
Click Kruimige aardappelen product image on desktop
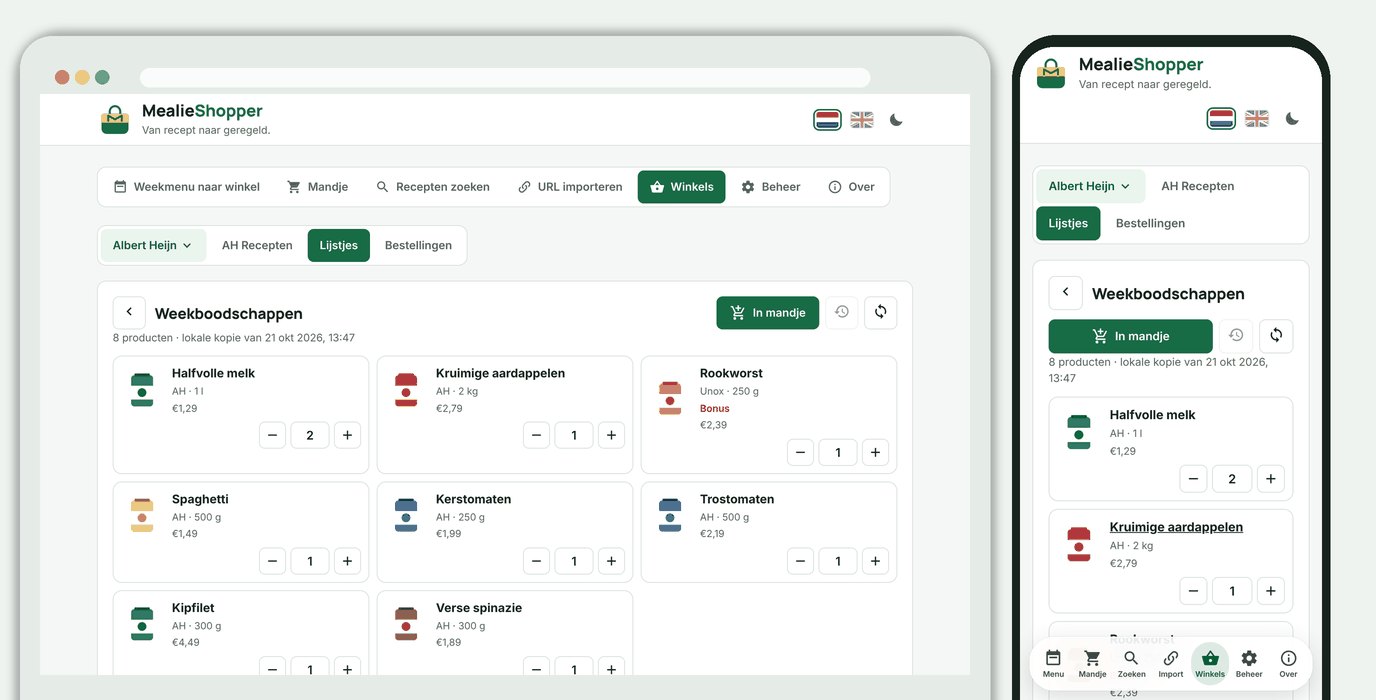coord(406,389)
